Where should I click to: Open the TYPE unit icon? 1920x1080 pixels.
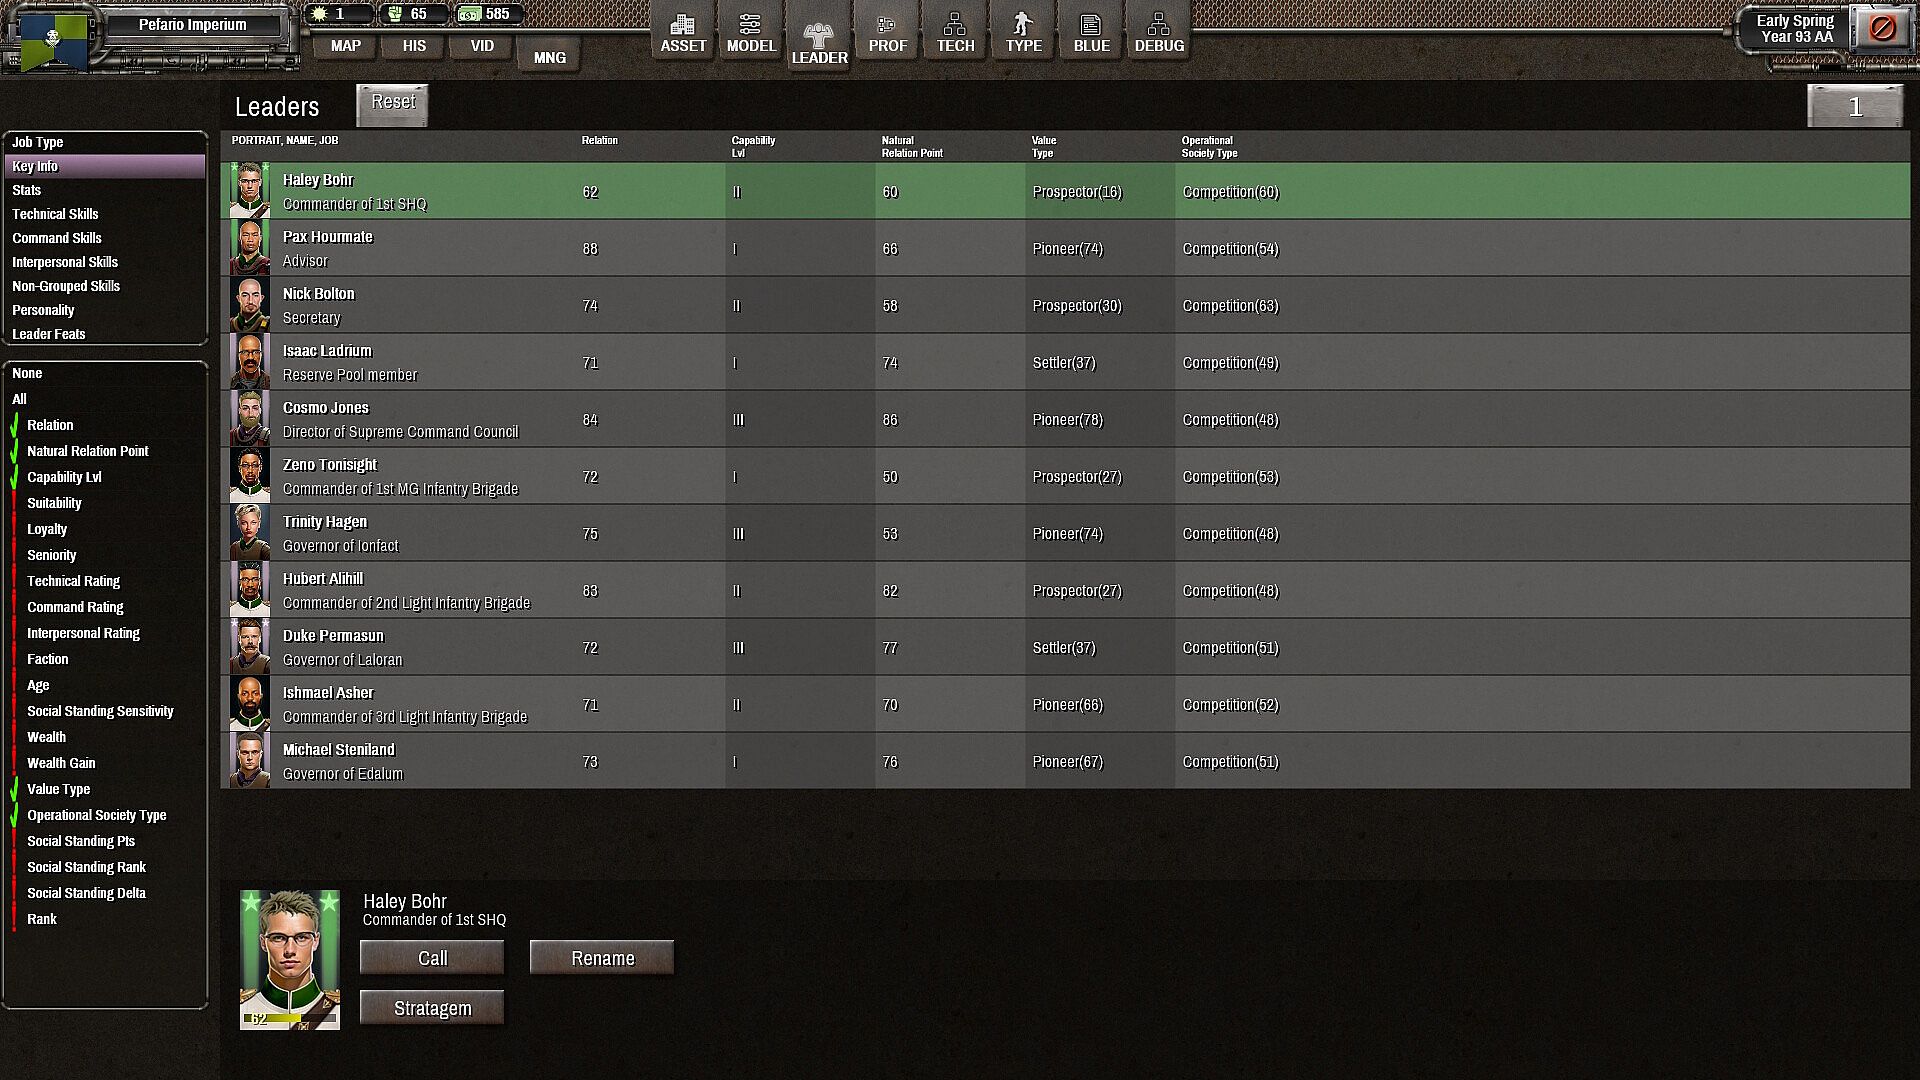tap(1023, 33)
